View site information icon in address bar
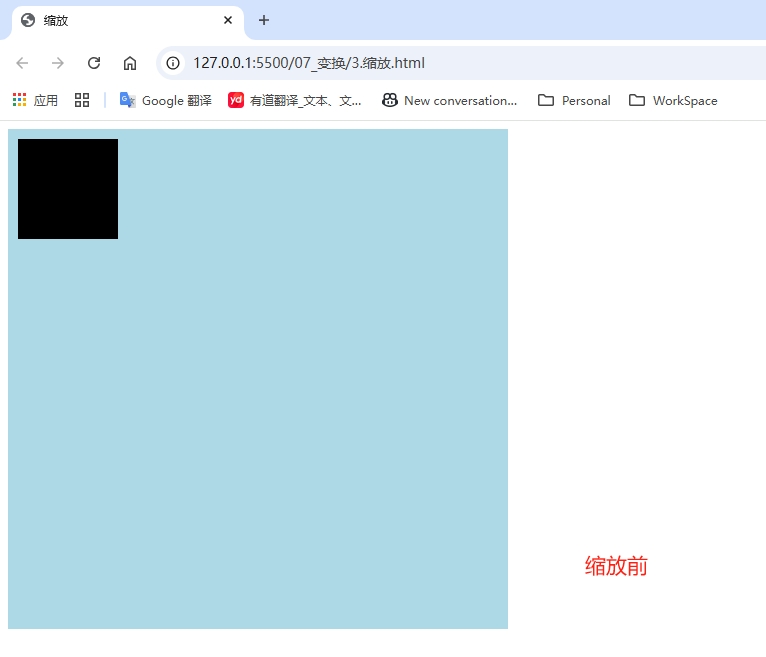Image resolution: width=766 pixels, height=657 pixels. (173, 63)
